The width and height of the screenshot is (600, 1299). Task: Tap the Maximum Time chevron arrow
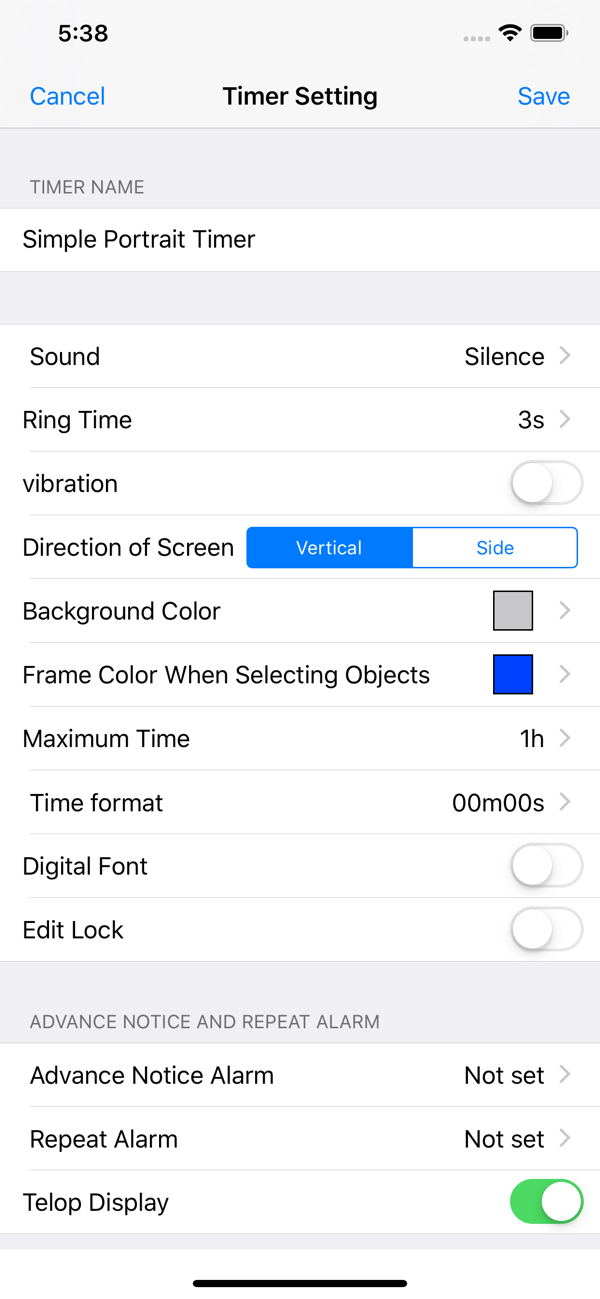565,739
